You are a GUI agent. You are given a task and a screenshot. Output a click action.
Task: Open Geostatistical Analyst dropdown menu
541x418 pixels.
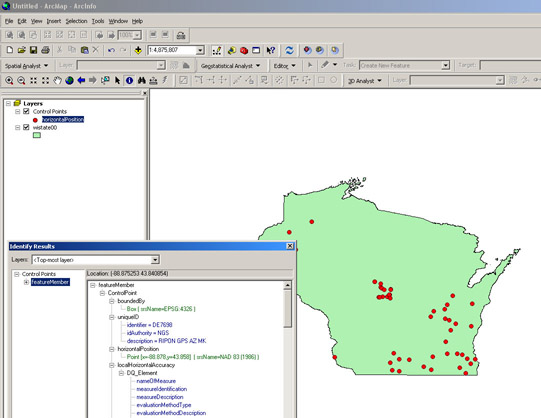point(230,66)
